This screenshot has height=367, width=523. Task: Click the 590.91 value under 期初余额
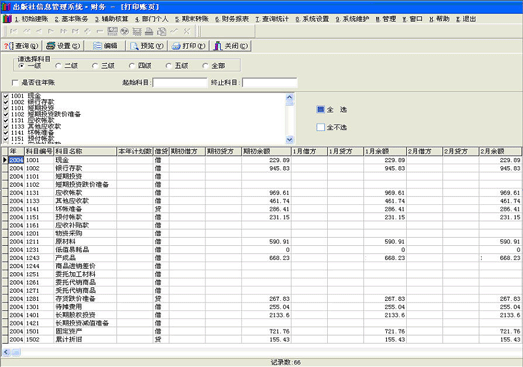tap(280, 242)
